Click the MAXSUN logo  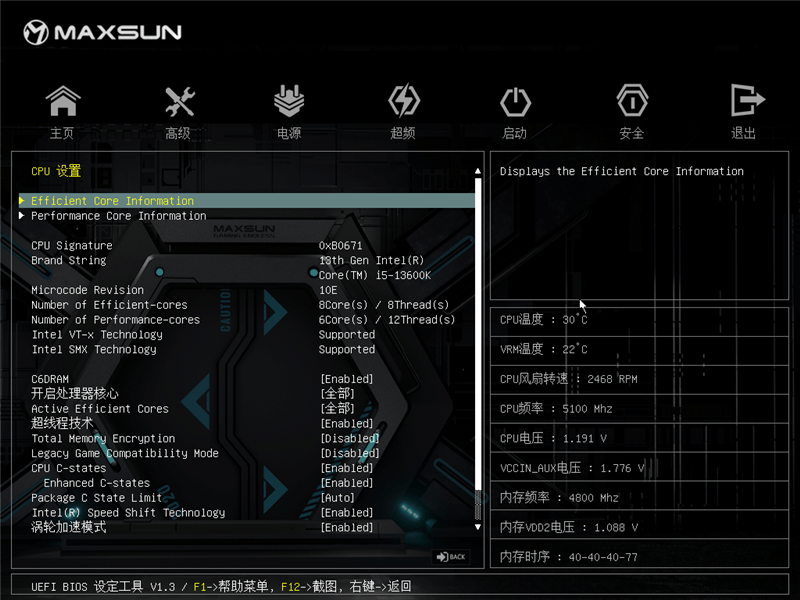click(x=103, y=32)
